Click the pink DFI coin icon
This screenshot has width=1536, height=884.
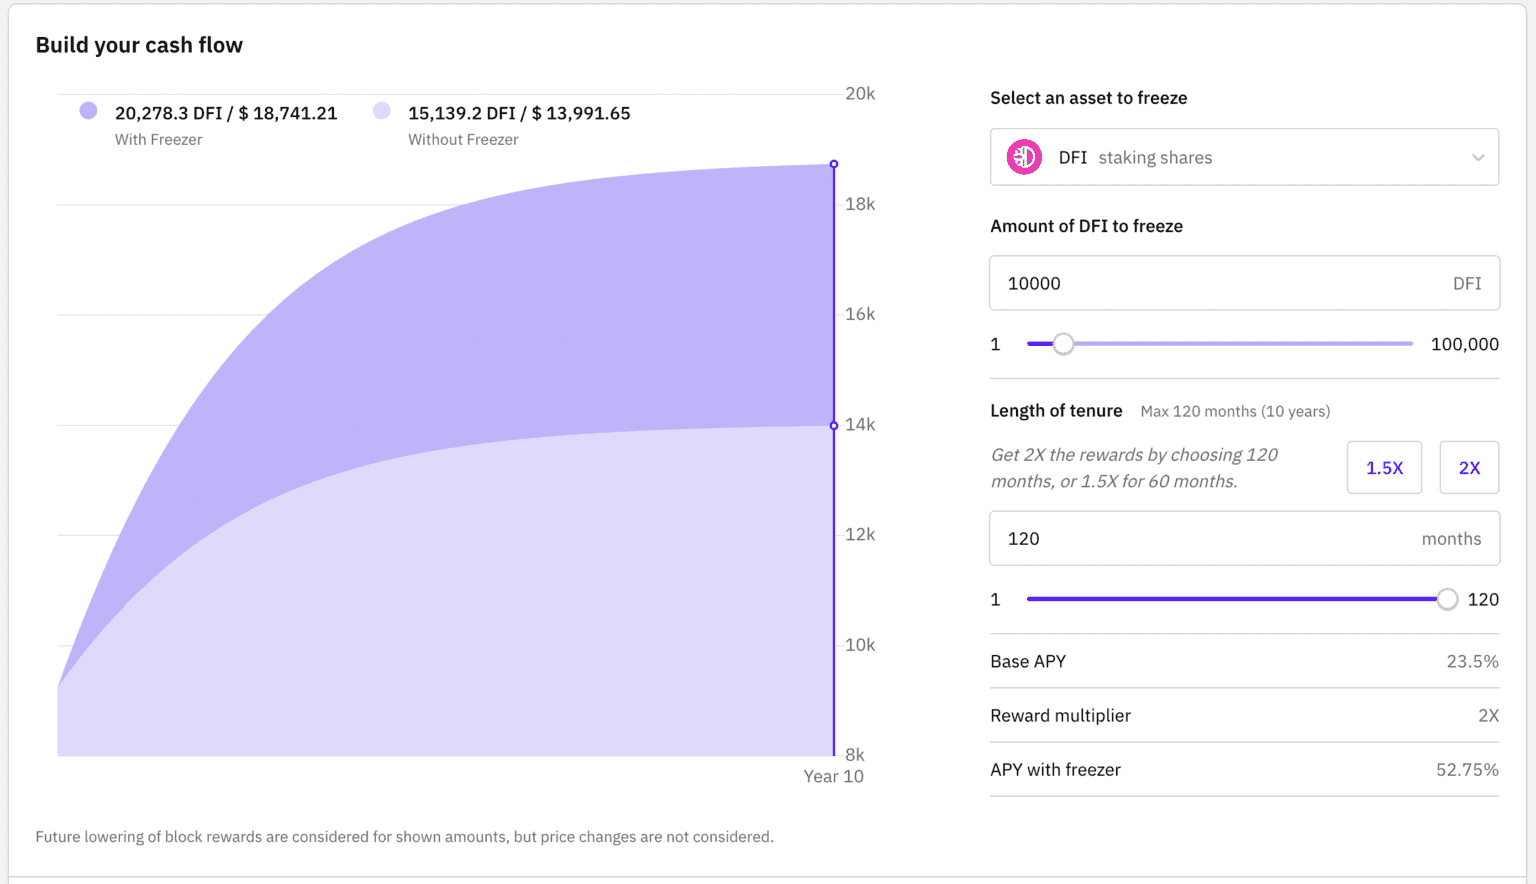(x=1024, y=157)
